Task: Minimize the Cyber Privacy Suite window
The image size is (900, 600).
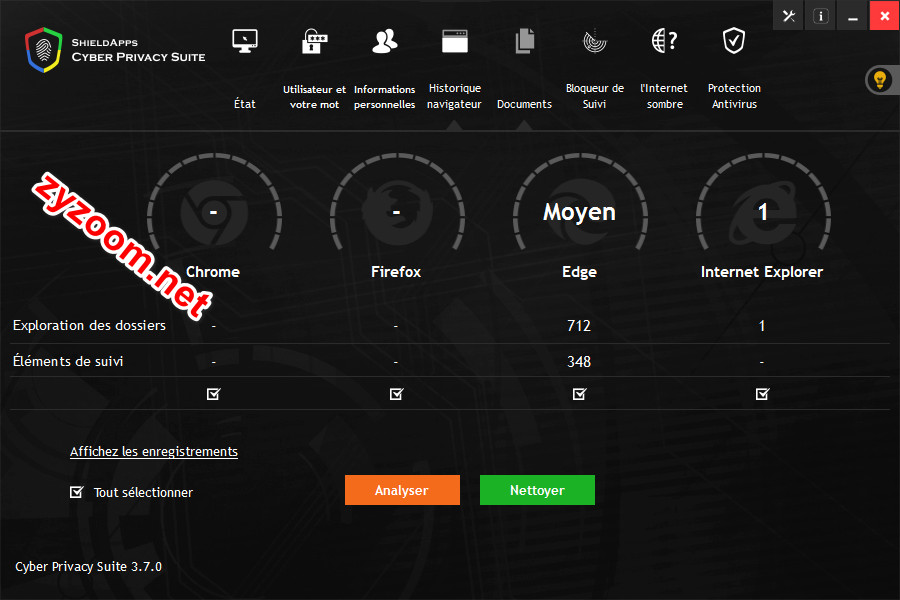Action: point(853,16)
